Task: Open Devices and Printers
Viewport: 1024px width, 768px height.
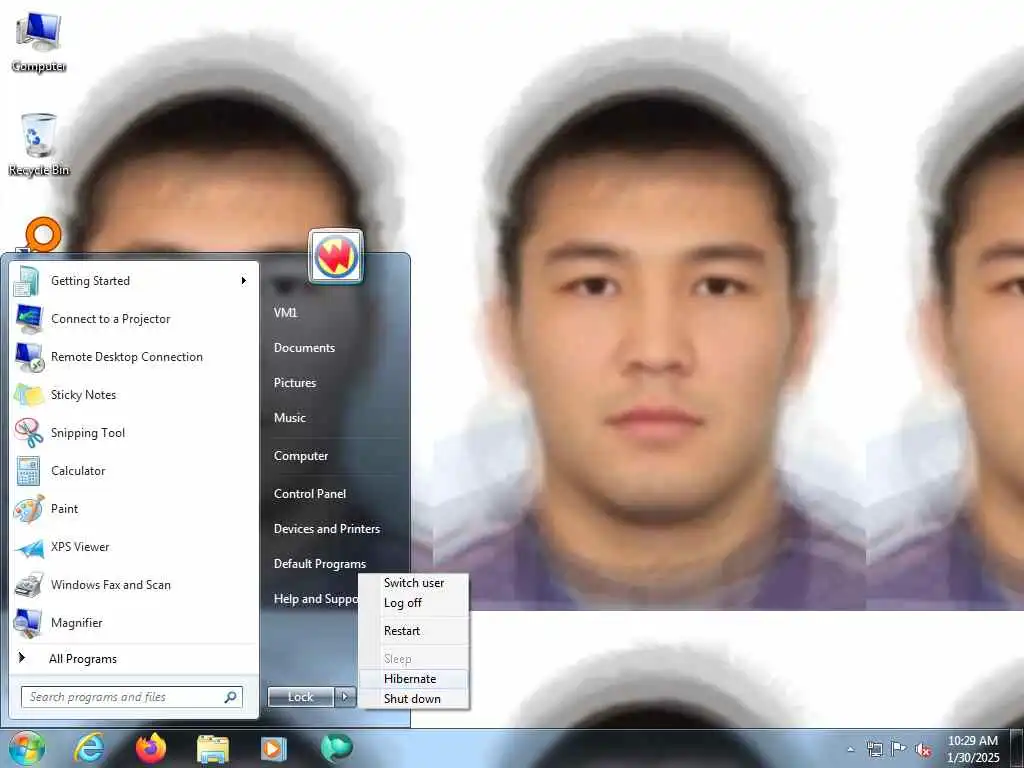Action: pyautogui.click(x=327, y=529)
